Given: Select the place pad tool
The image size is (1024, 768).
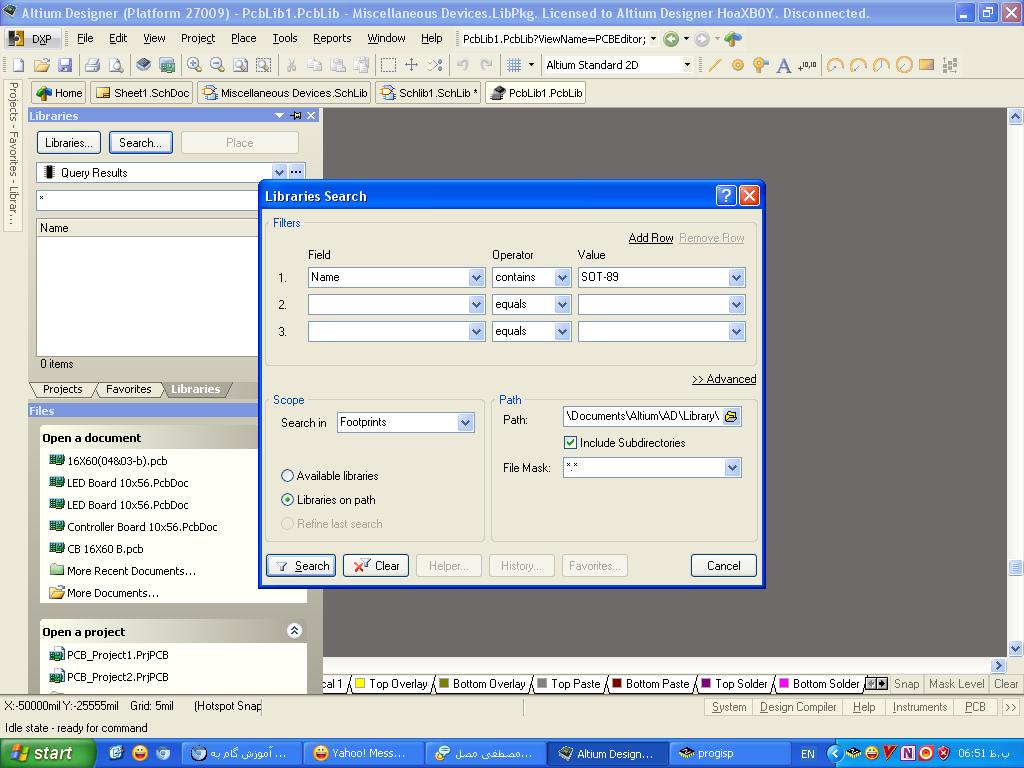Looking at the screenshot, I should (x=738, y=65).
